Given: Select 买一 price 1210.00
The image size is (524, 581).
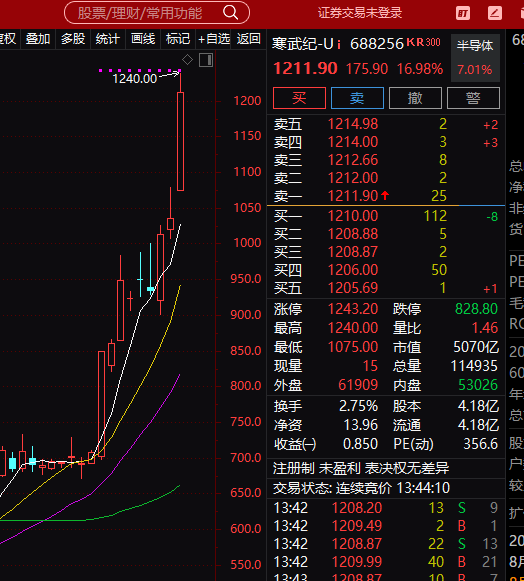Looking at the screenshot, I should point(353,216).
